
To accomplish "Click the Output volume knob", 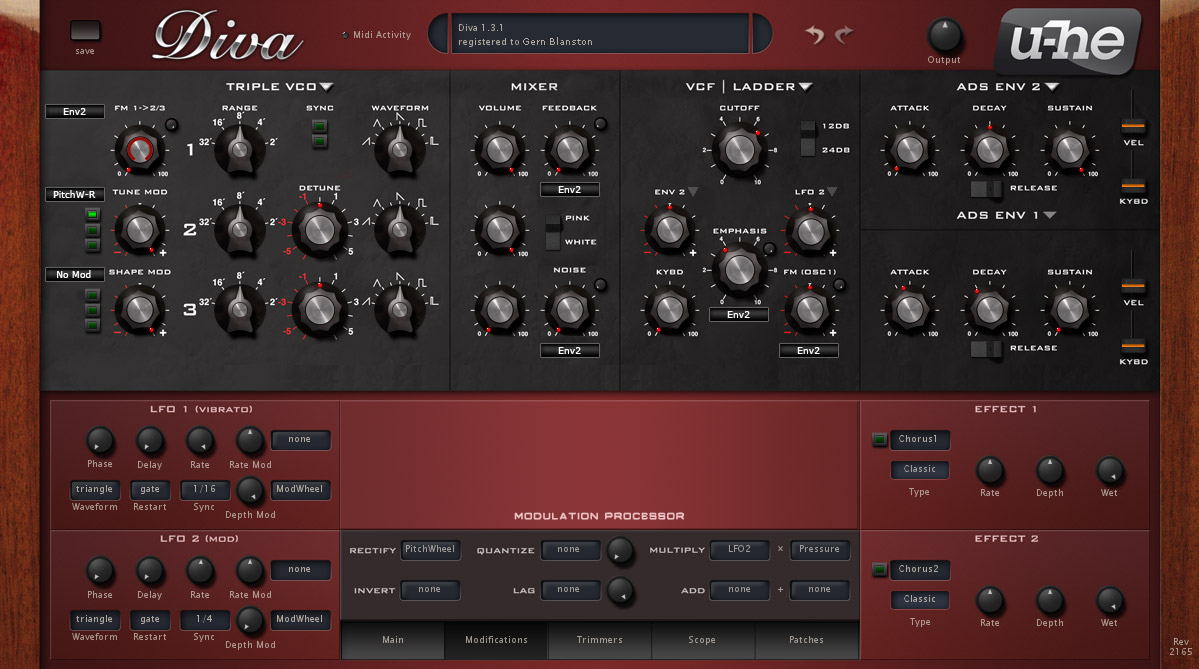I will tap(944, 35).
